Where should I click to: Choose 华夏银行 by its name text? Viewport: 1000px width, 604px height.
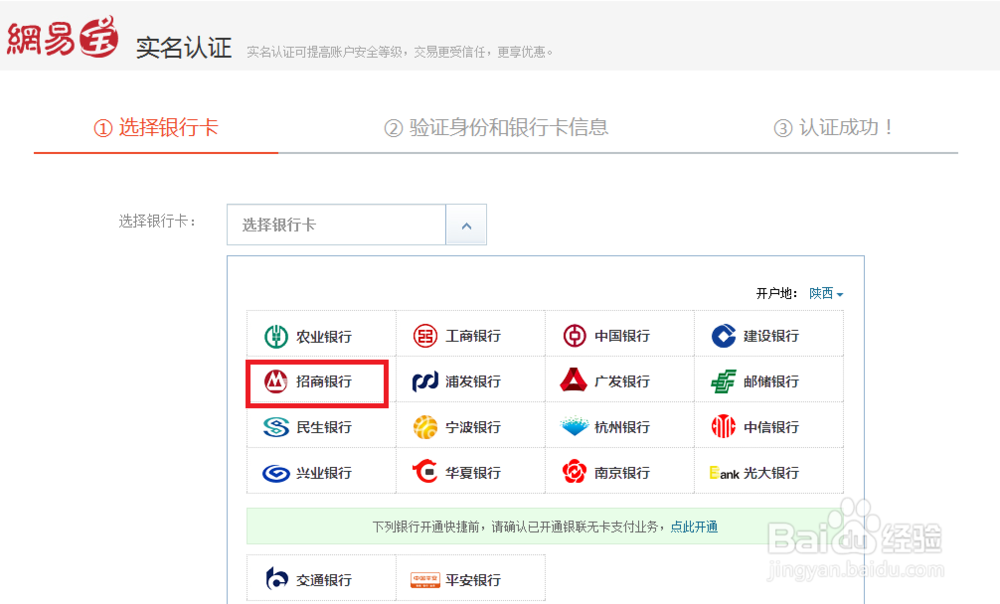click(x=473, y=473)
